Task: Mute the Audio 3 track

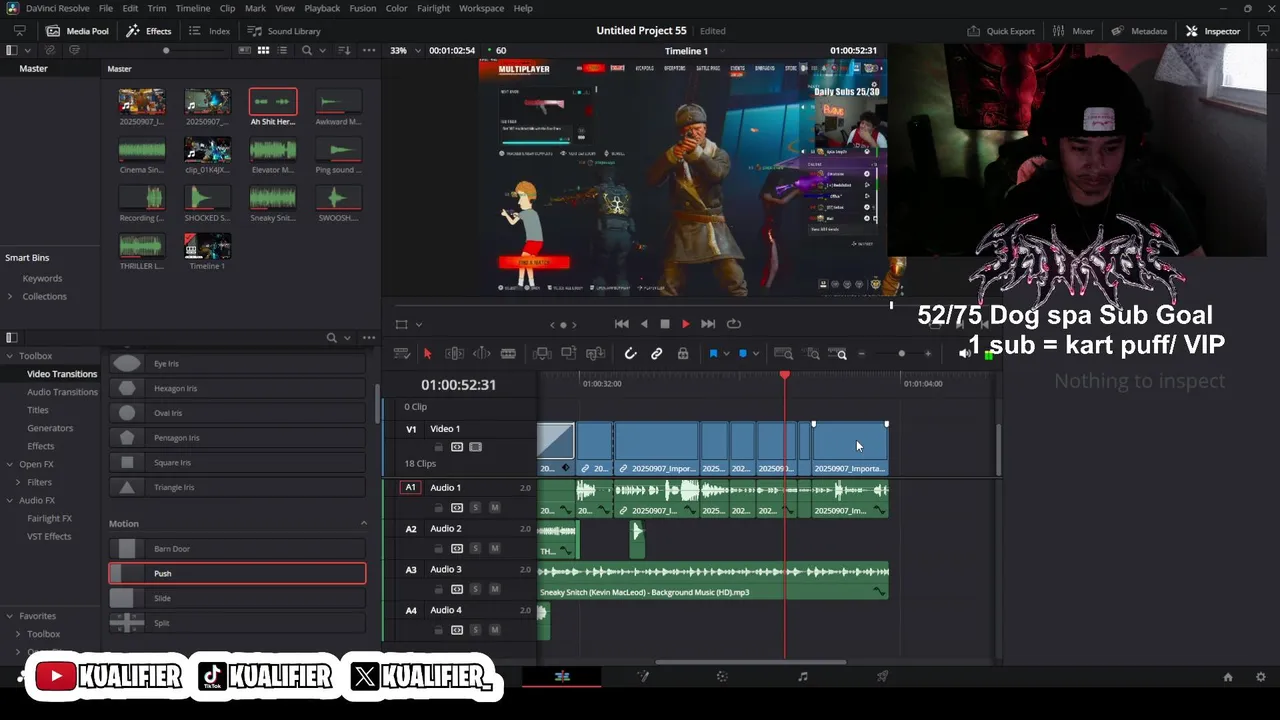Action: tap(494, 590)
